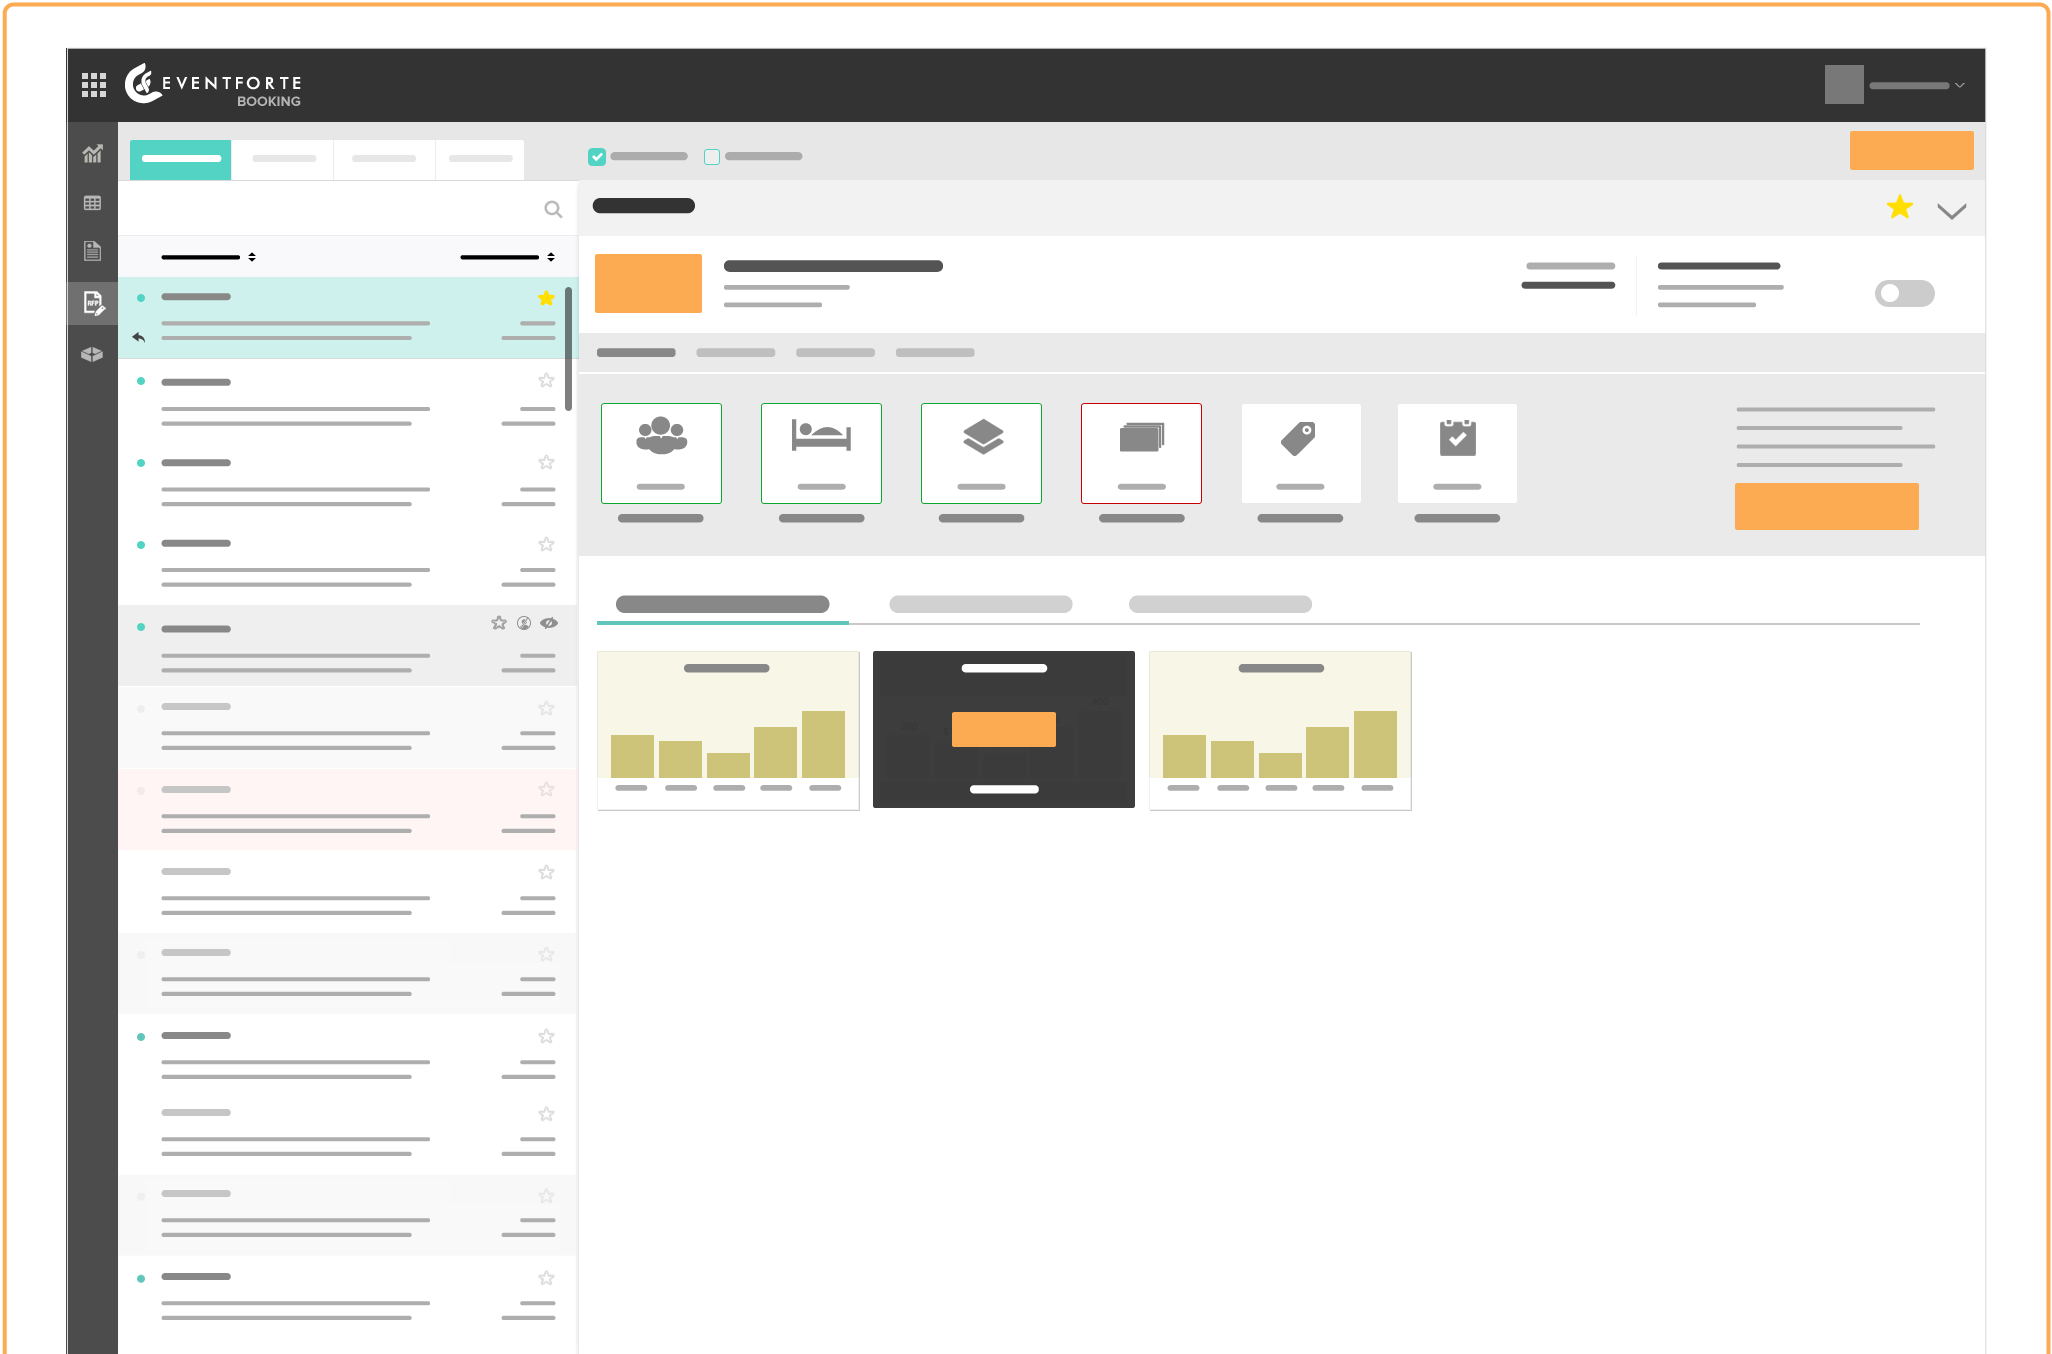Toggle the switch in the venue header
The width and height of the screenshot is (2052, 1354).
coord(1904,294)
